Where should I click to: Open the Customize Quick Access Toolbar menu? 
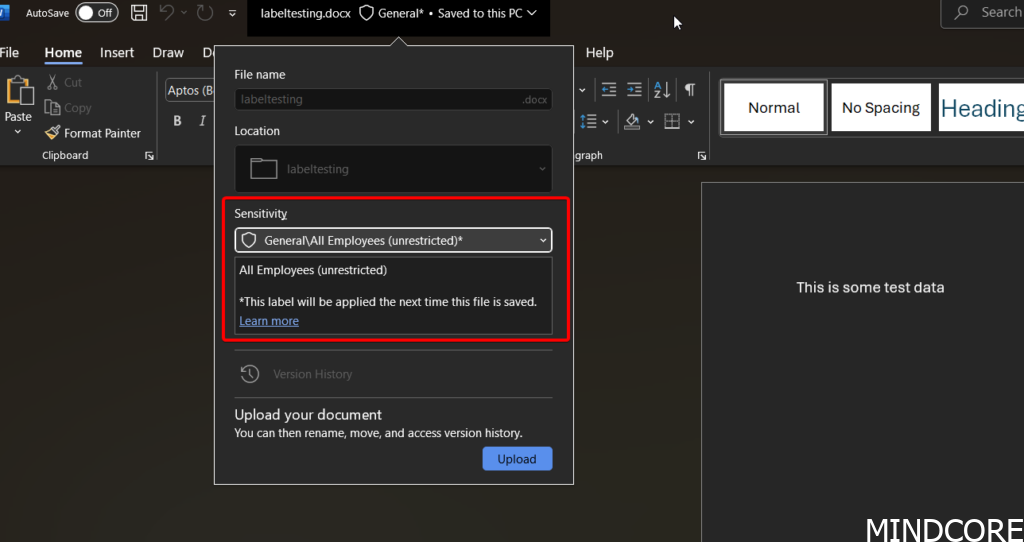[x=233, y=13]
